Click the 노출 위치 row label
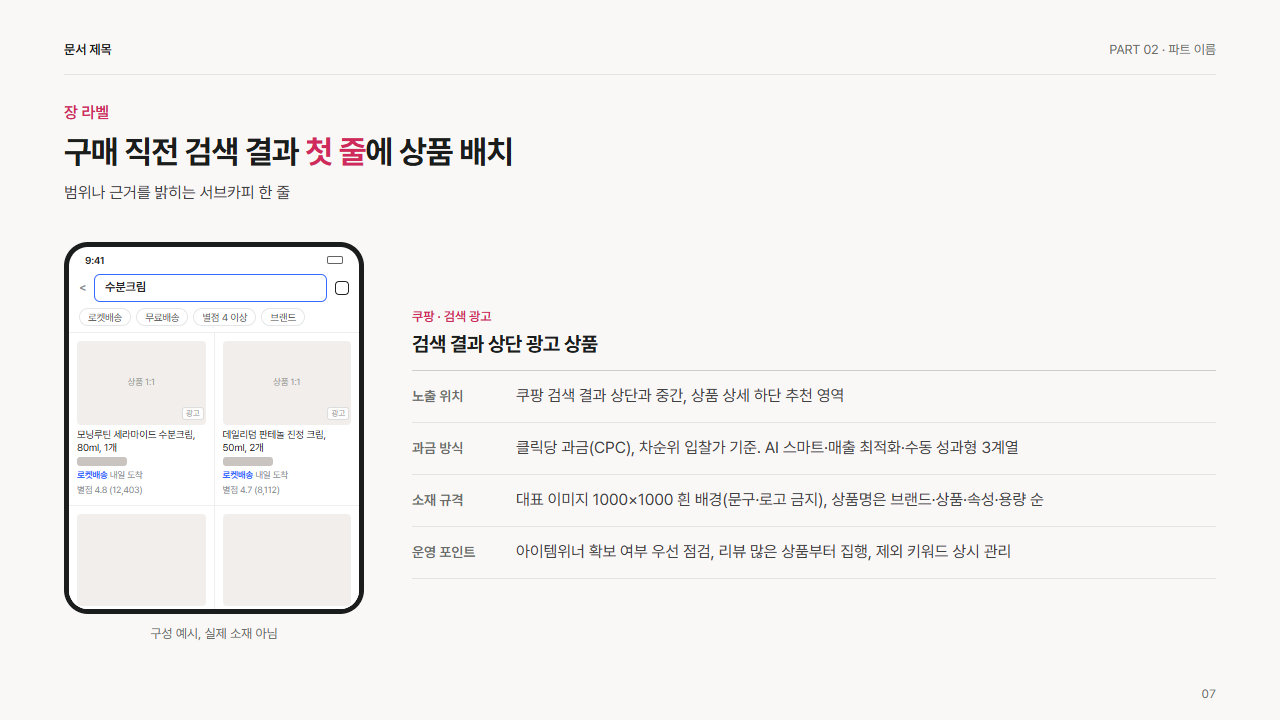This screenshot has height=720, width=1280. (438, 396)
